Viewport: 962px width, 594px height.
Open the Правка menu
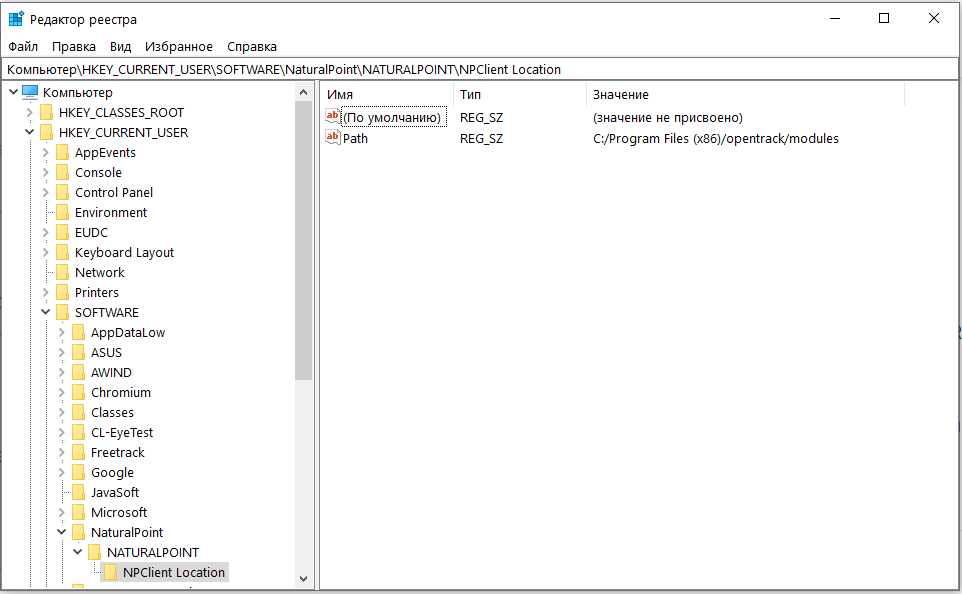coord(74,47)
